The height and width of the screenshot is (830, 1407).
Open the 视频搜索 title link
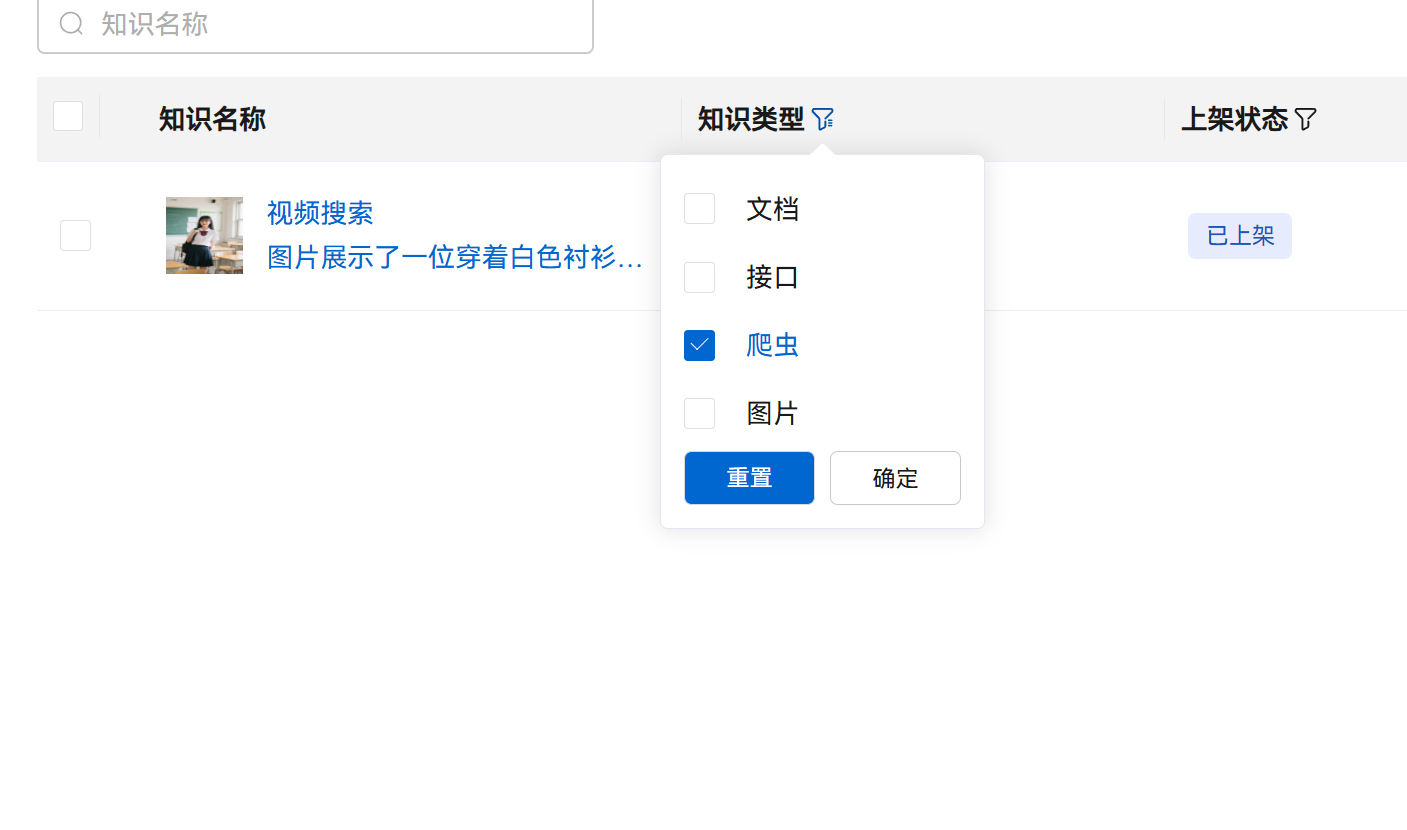coord(320,213)
